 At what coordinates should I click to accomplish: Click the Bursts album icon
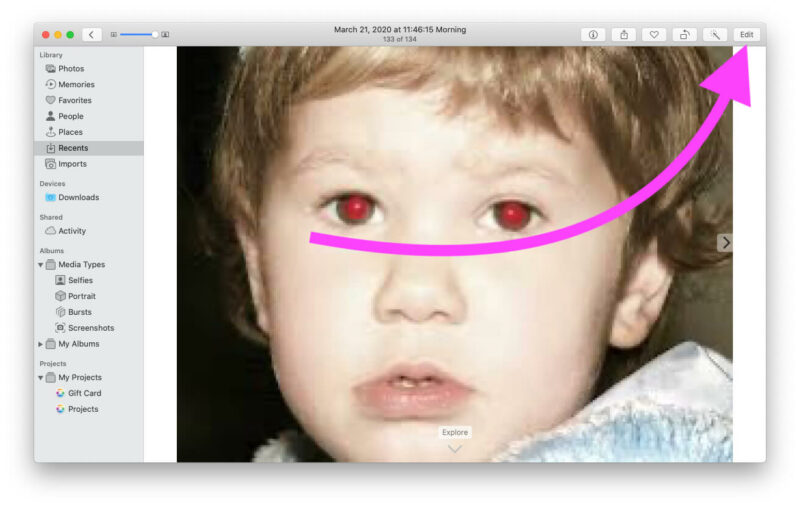[60, 312]
